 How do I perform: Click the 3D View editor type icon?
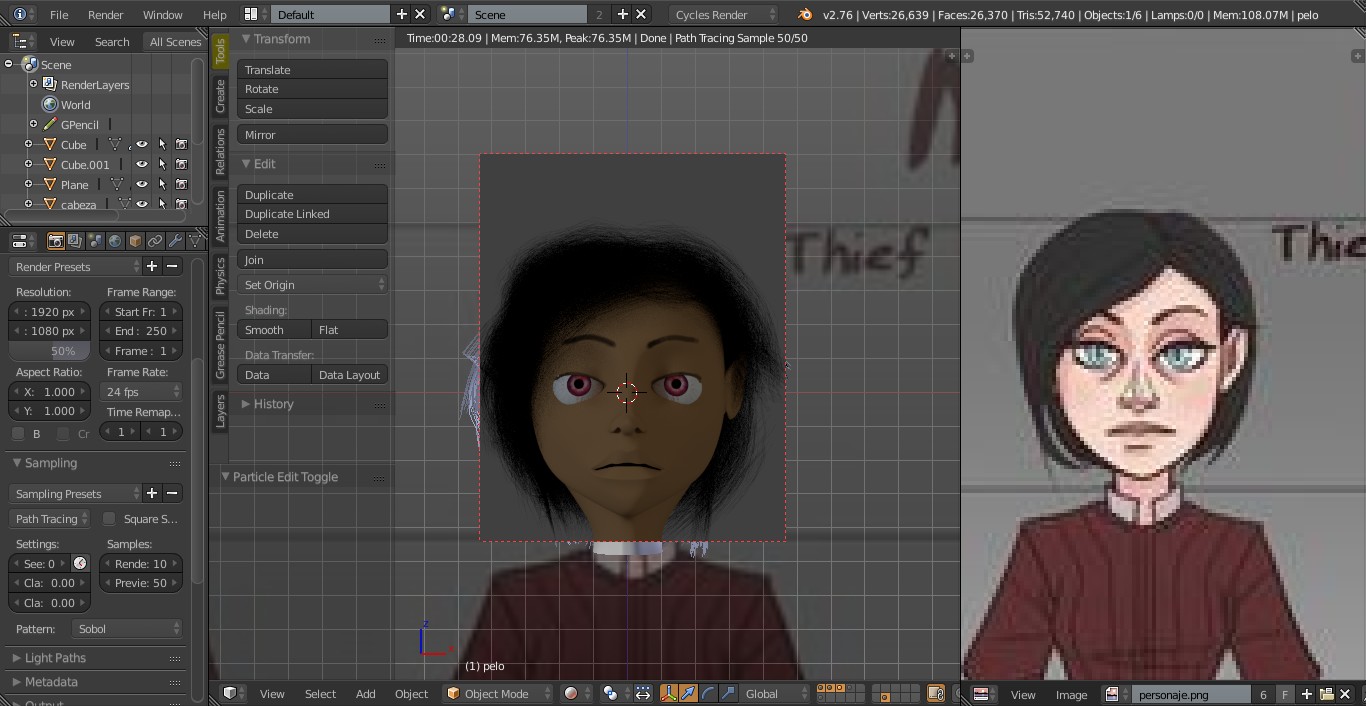pos(234,693)
